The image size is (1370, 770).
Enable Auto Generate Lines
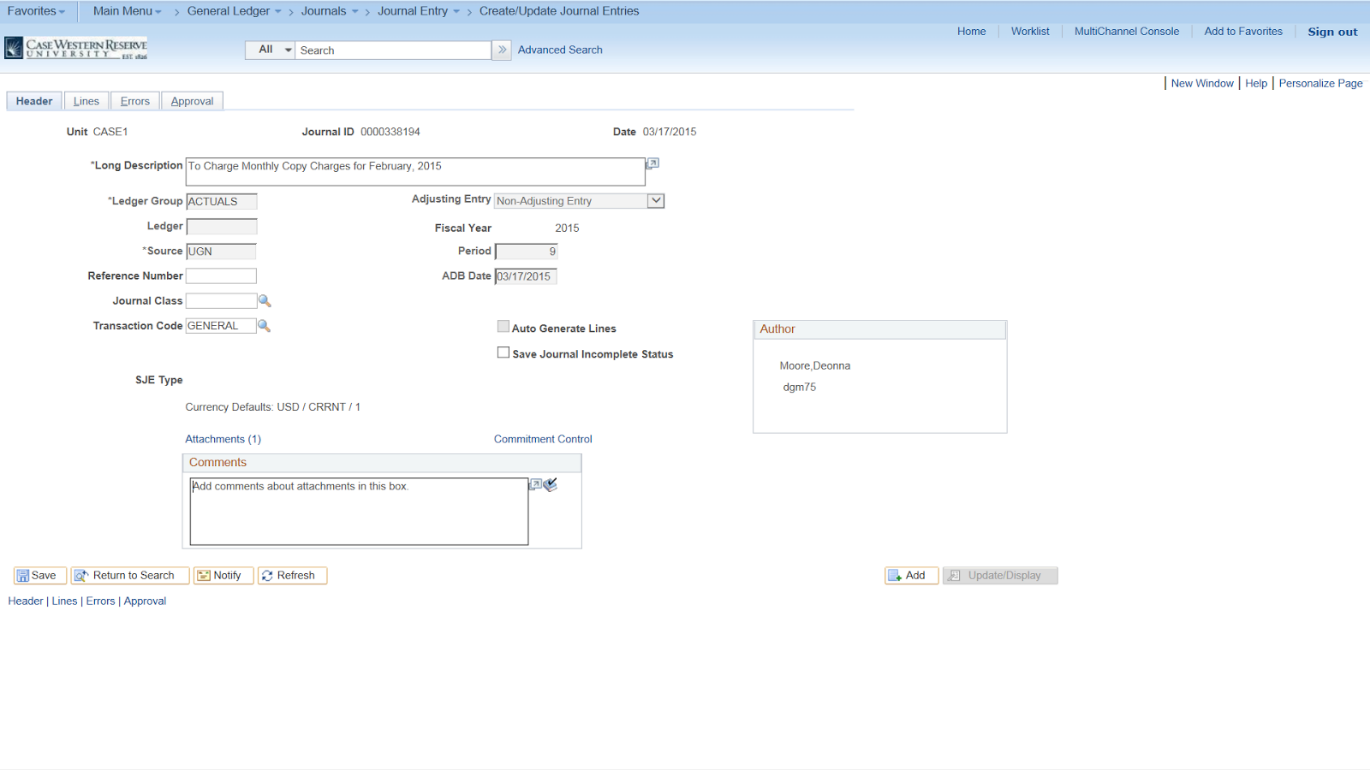(x=503, y=326)
